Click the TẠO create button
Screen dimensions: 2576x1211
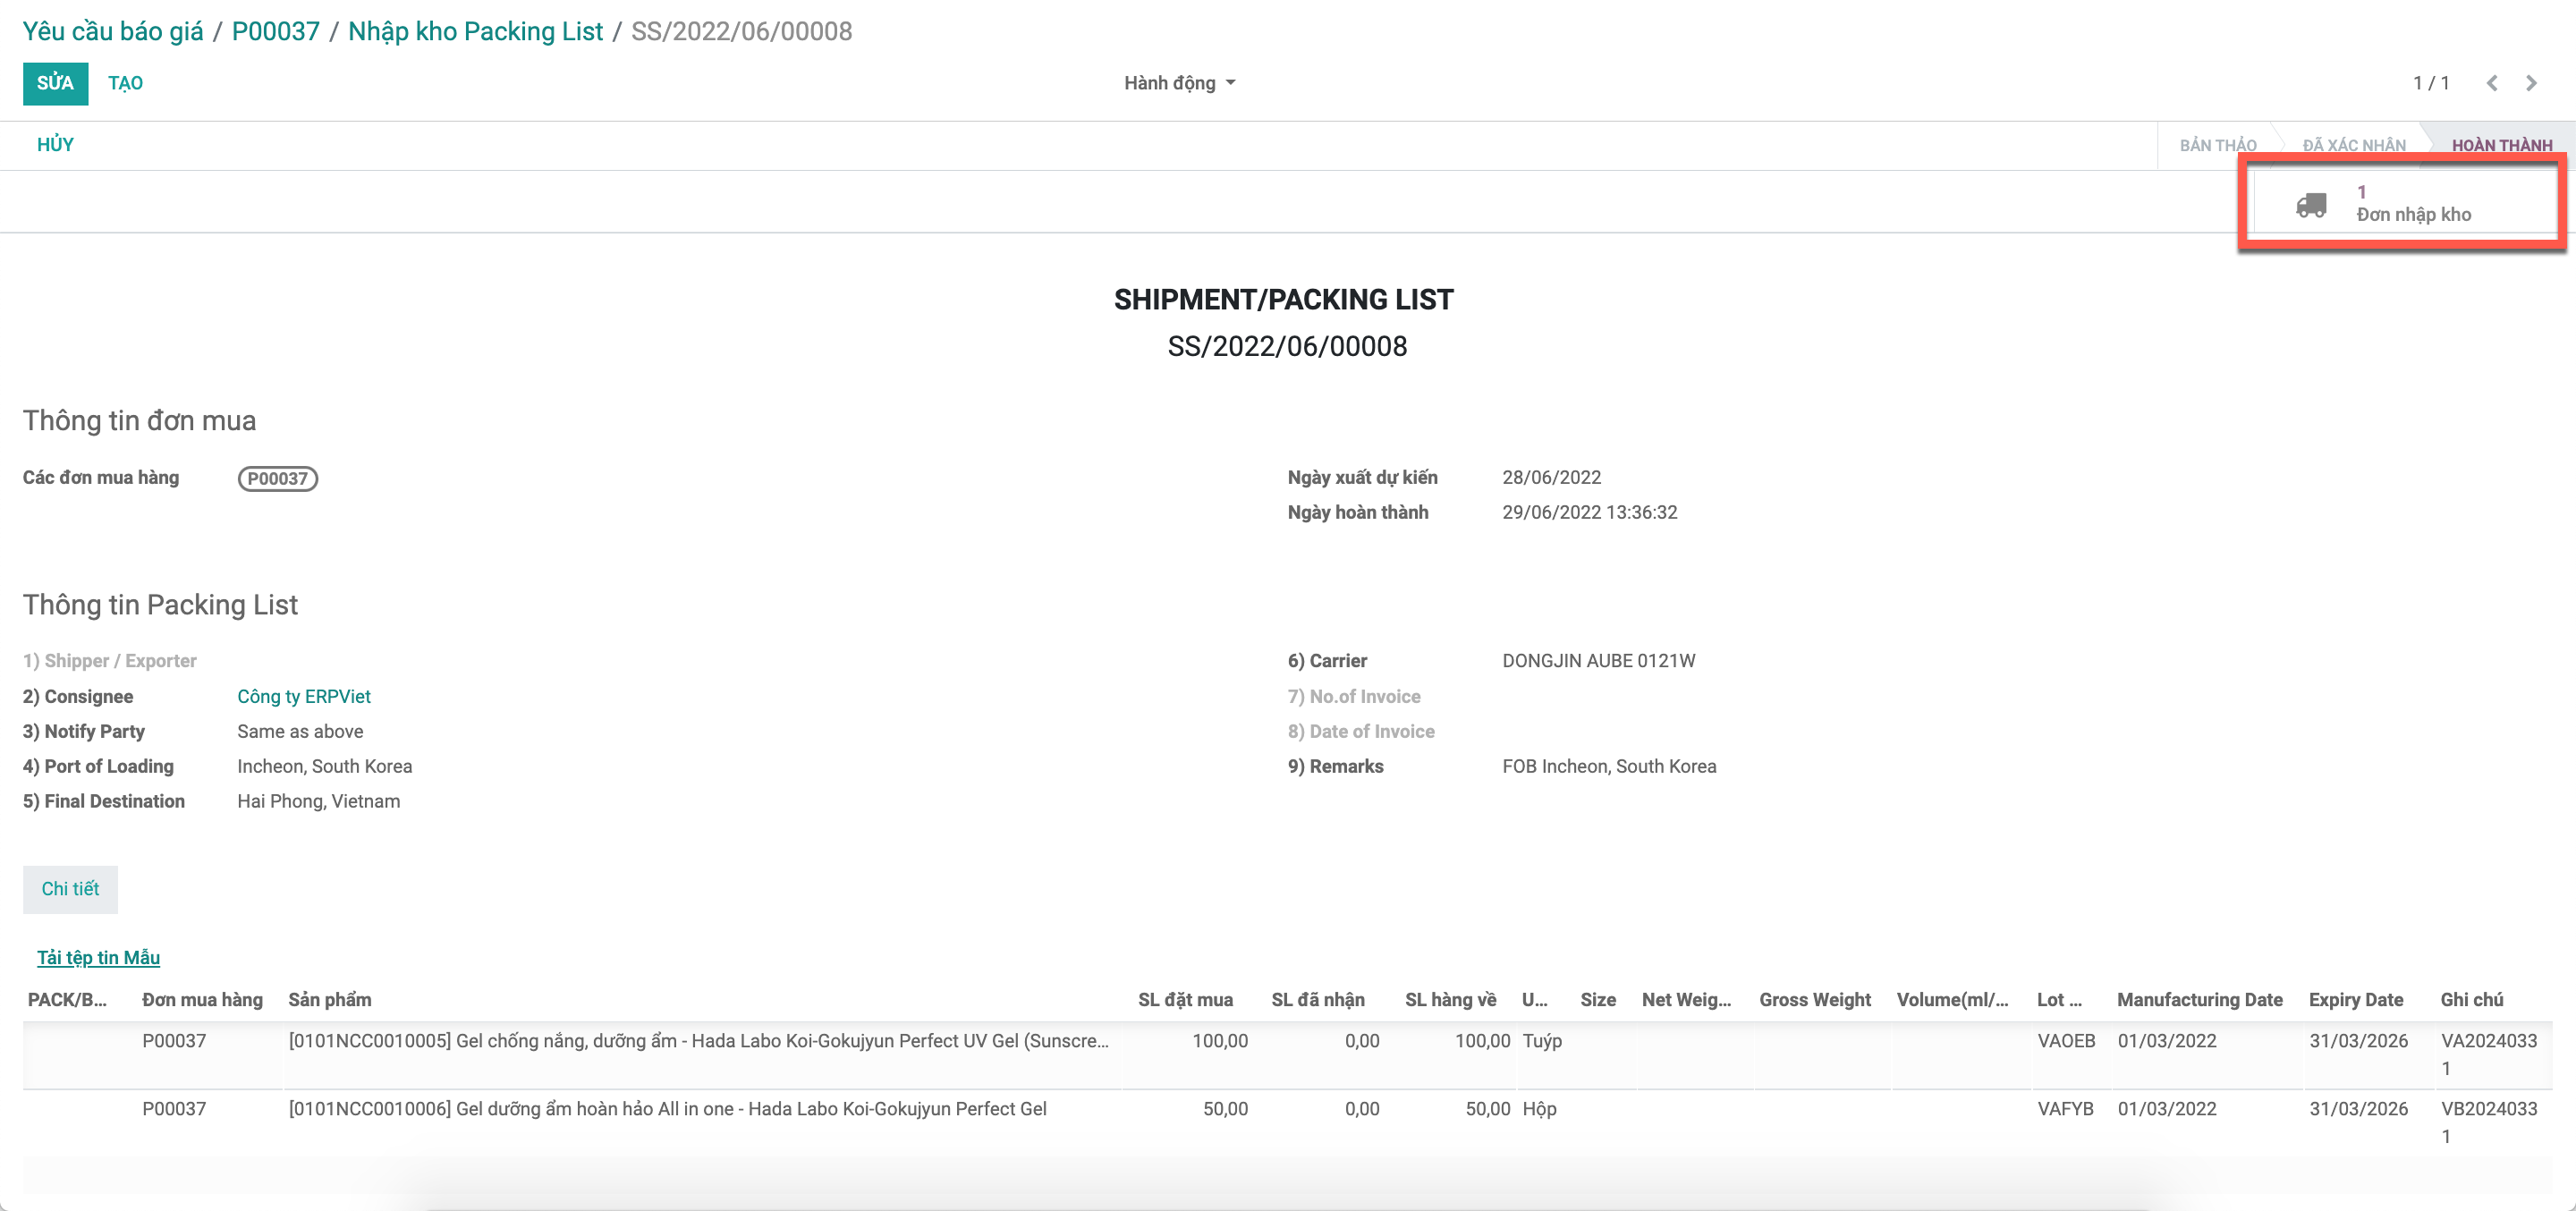pos(125,83)
